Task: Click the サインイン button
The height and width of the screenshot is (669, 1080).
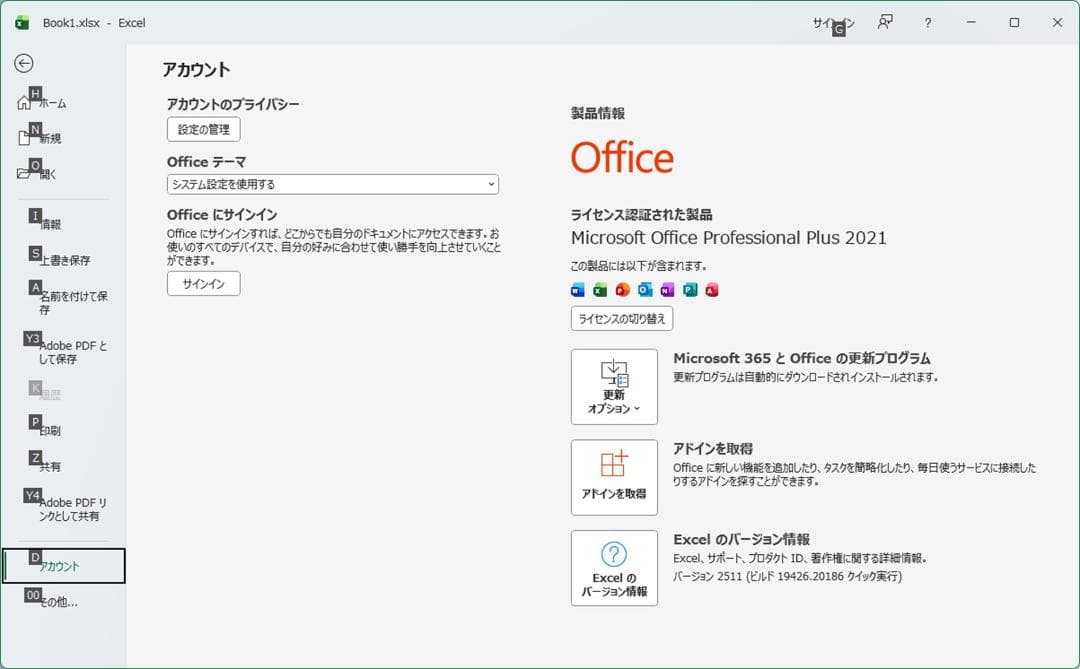Action: [203, 283]
